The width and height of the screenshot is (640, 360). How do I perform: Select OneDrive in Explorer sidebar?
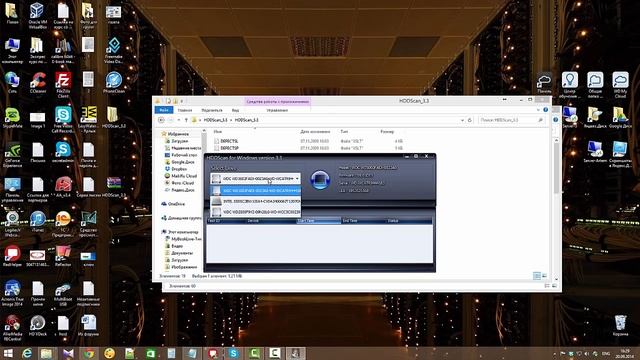(x=173, y=204)
